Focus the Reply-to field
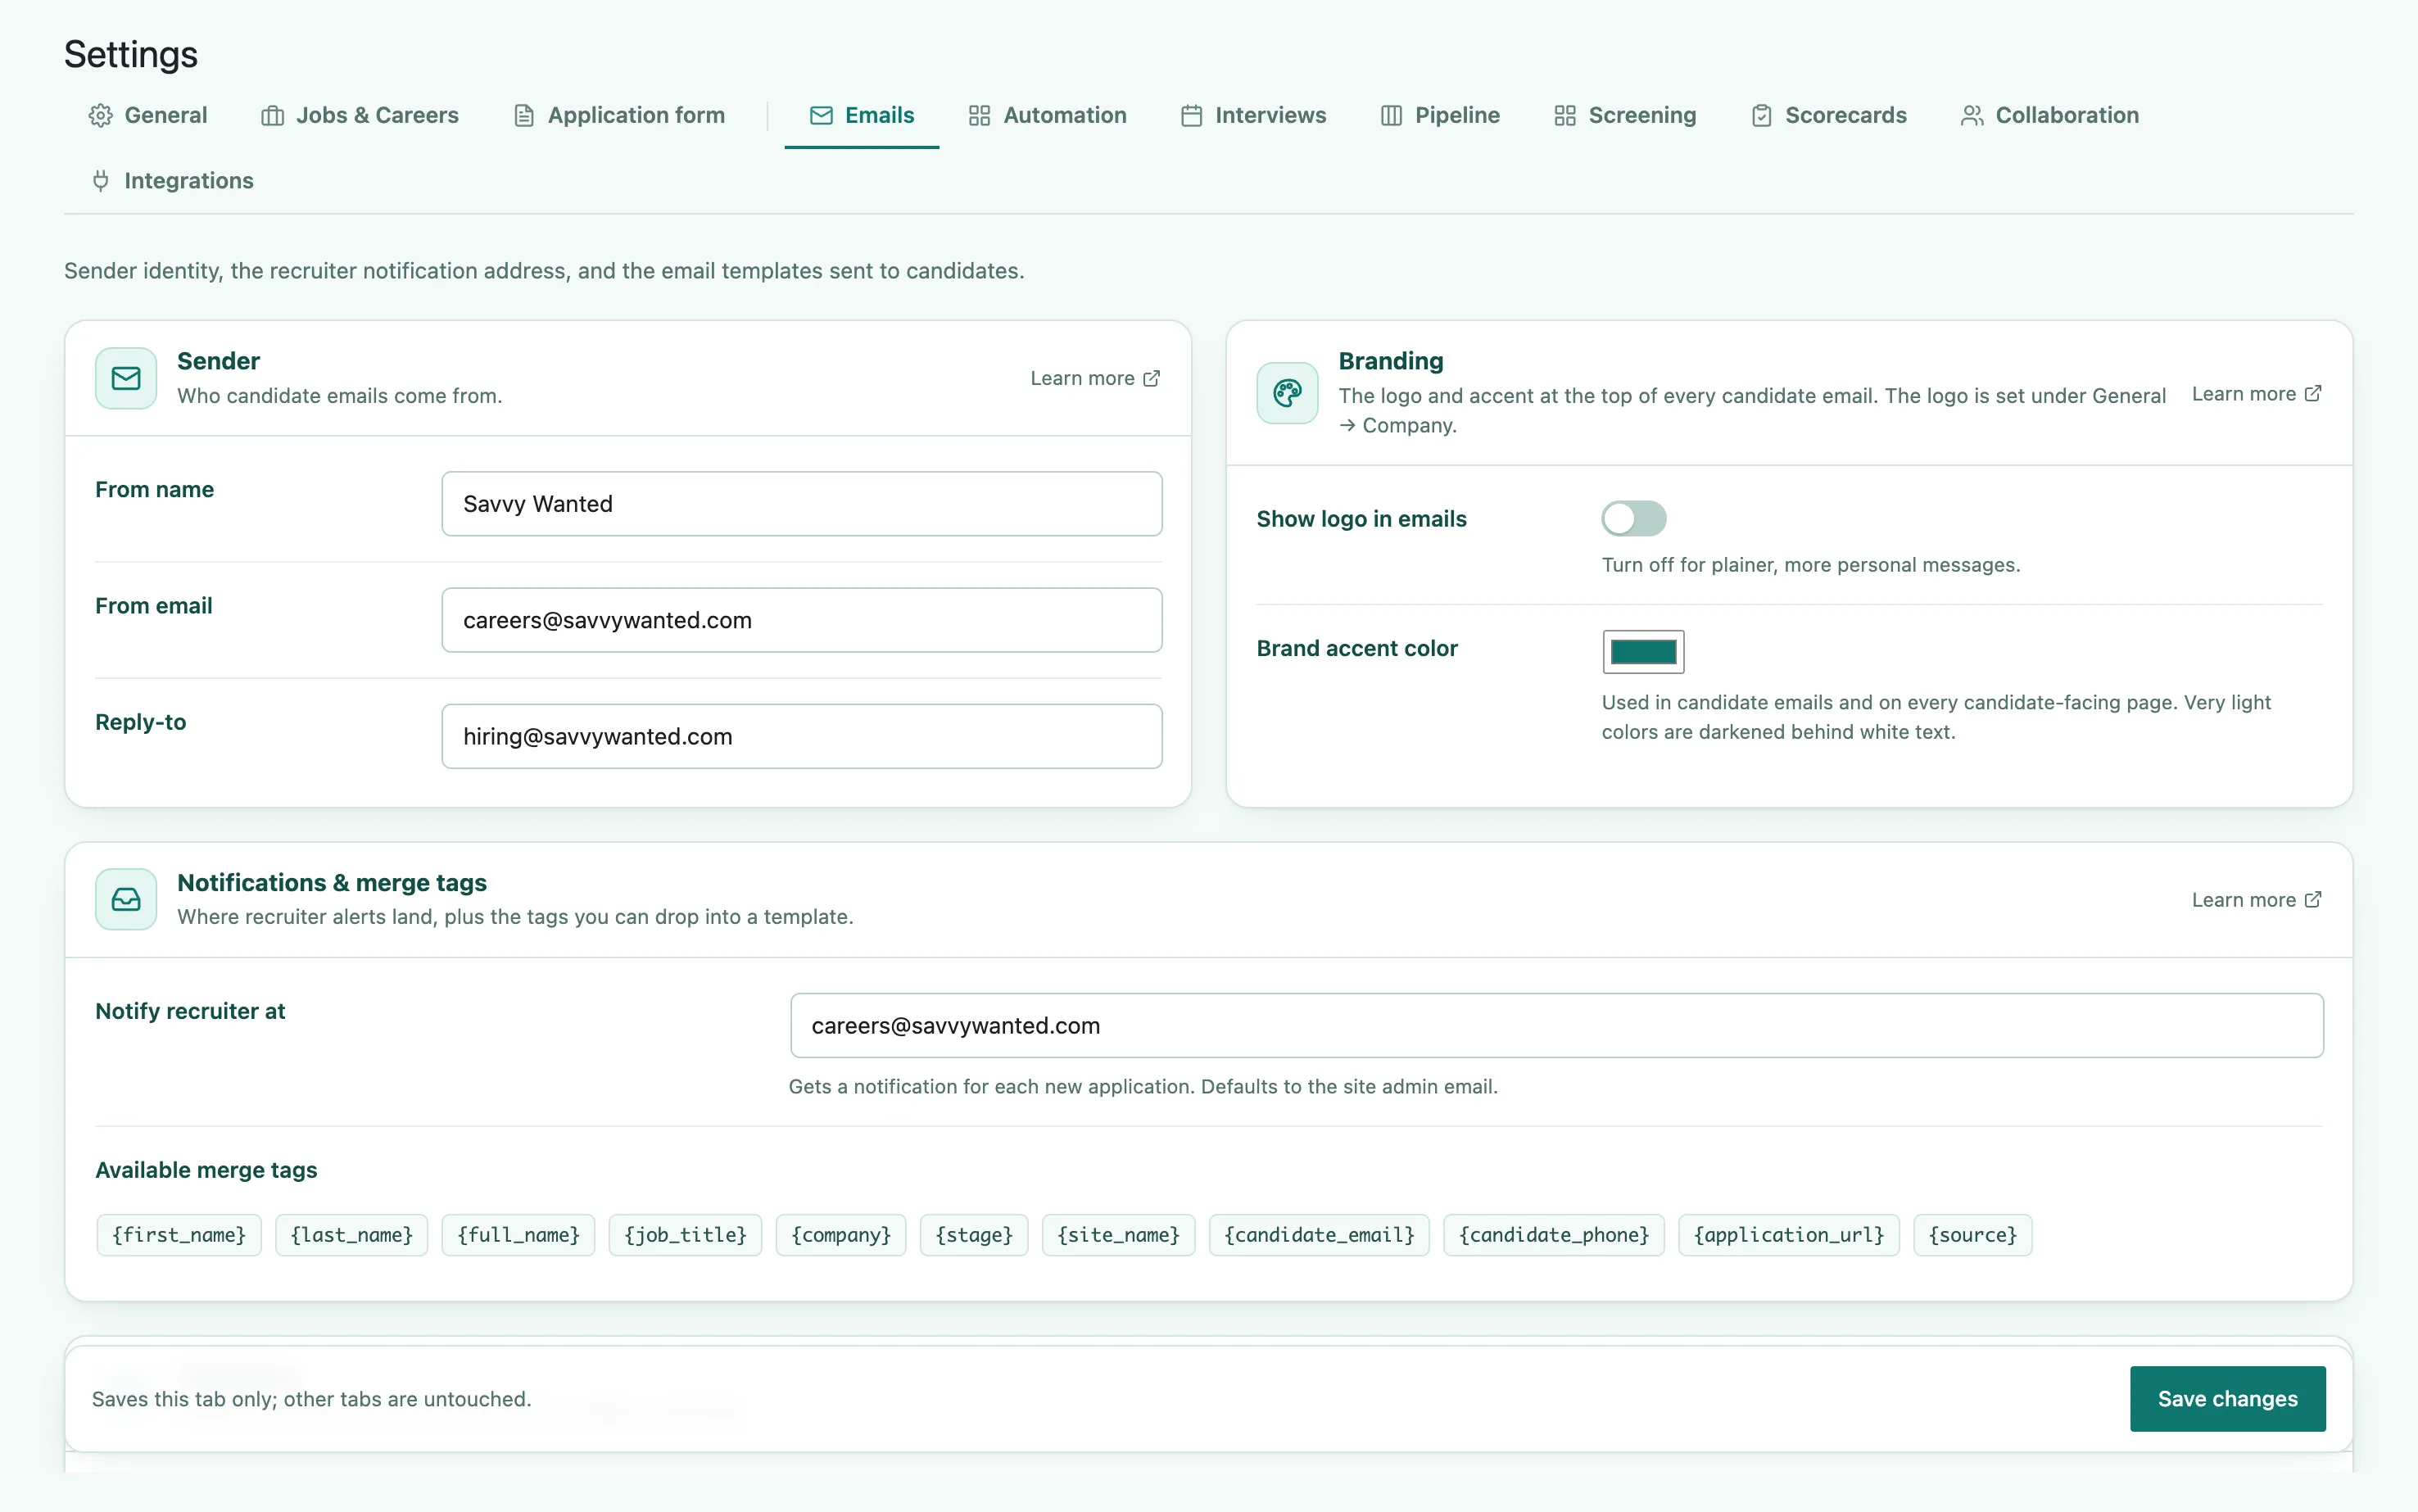This screenshot has height=1512, width=2418. (802, 736)
